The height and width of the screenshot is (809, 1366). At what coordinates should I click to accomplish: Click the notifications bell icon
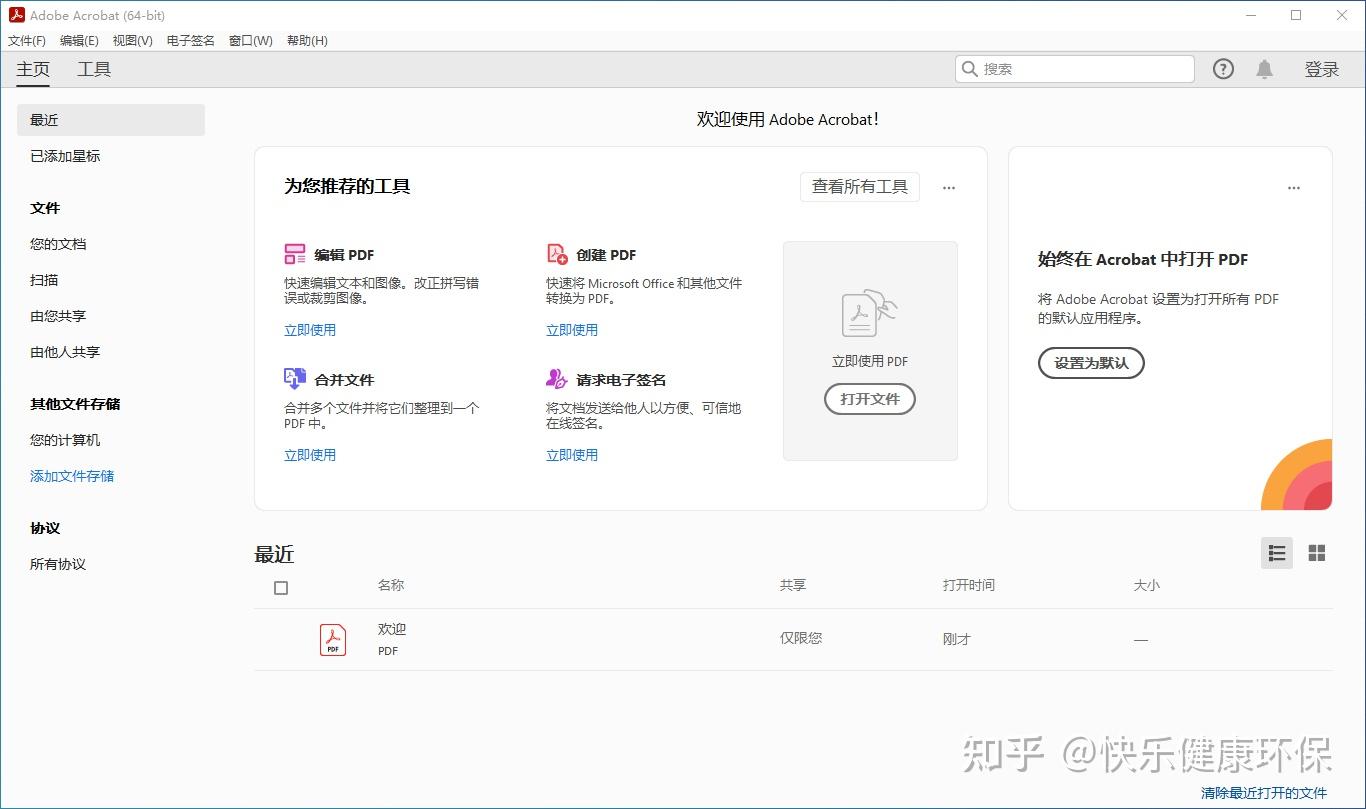pos(1263,68)
